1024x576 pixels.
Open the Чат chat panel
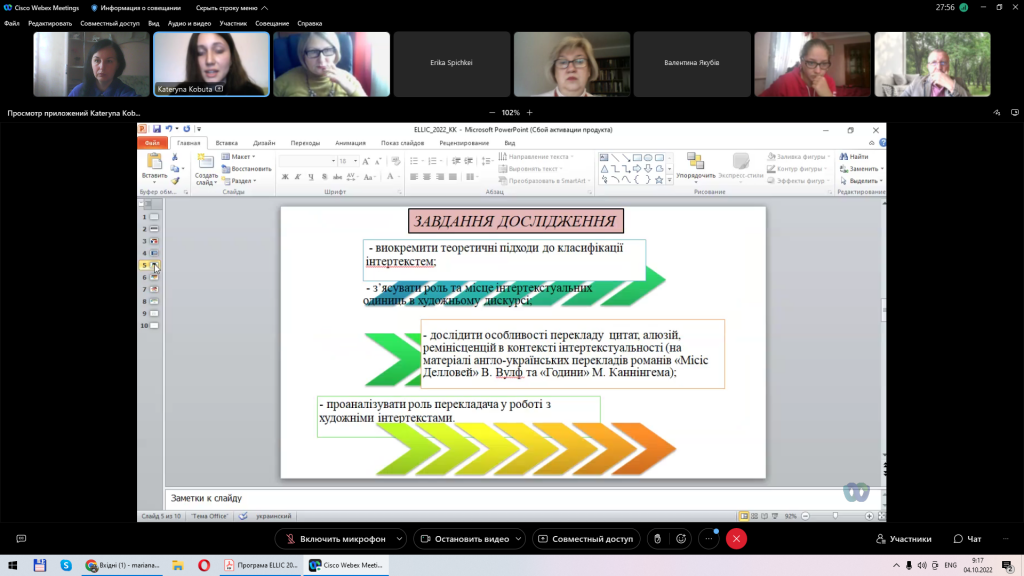pos(968,539)
